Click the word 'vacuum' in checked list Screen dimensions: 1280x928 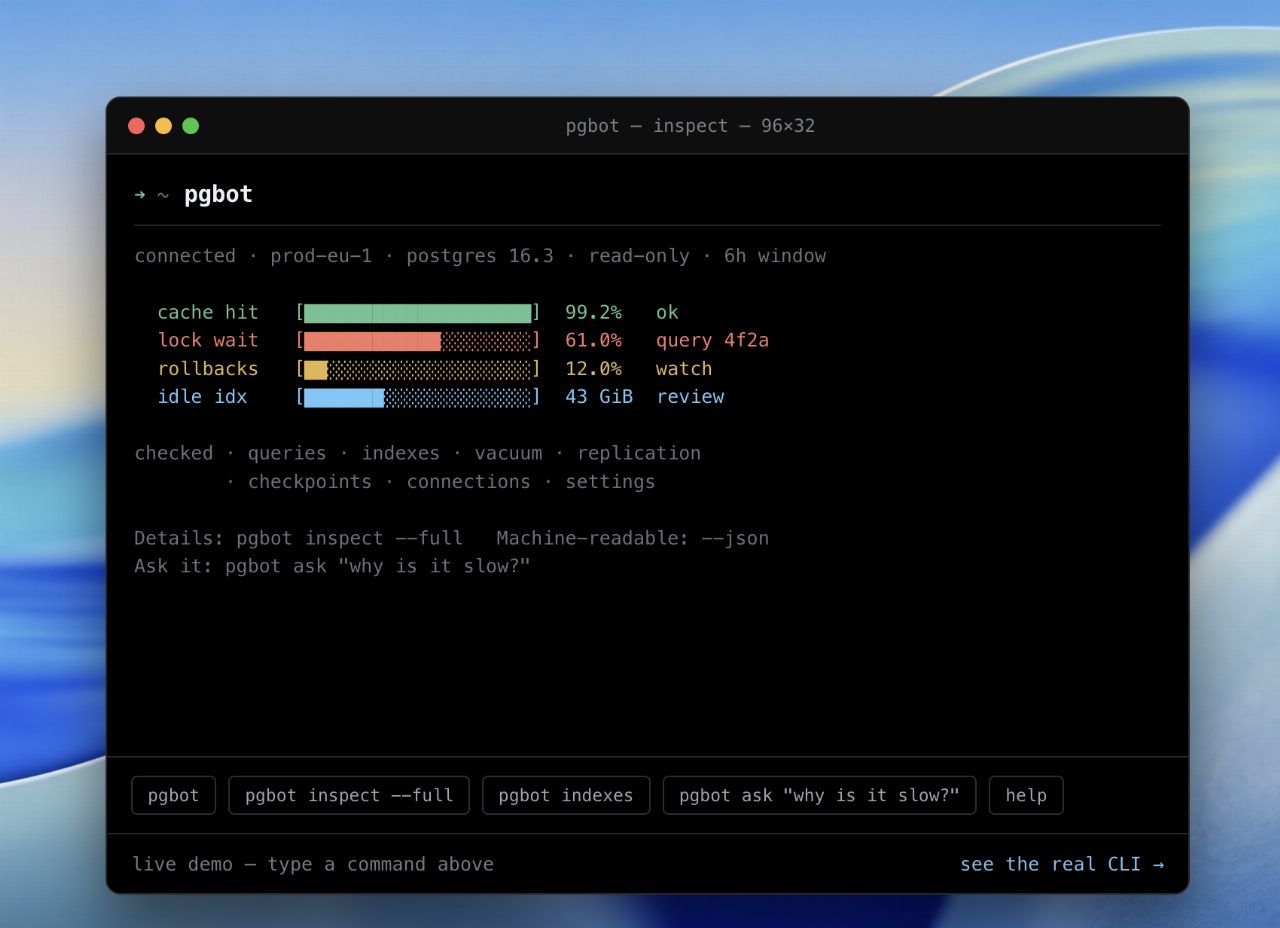click(x=508, y=453)
